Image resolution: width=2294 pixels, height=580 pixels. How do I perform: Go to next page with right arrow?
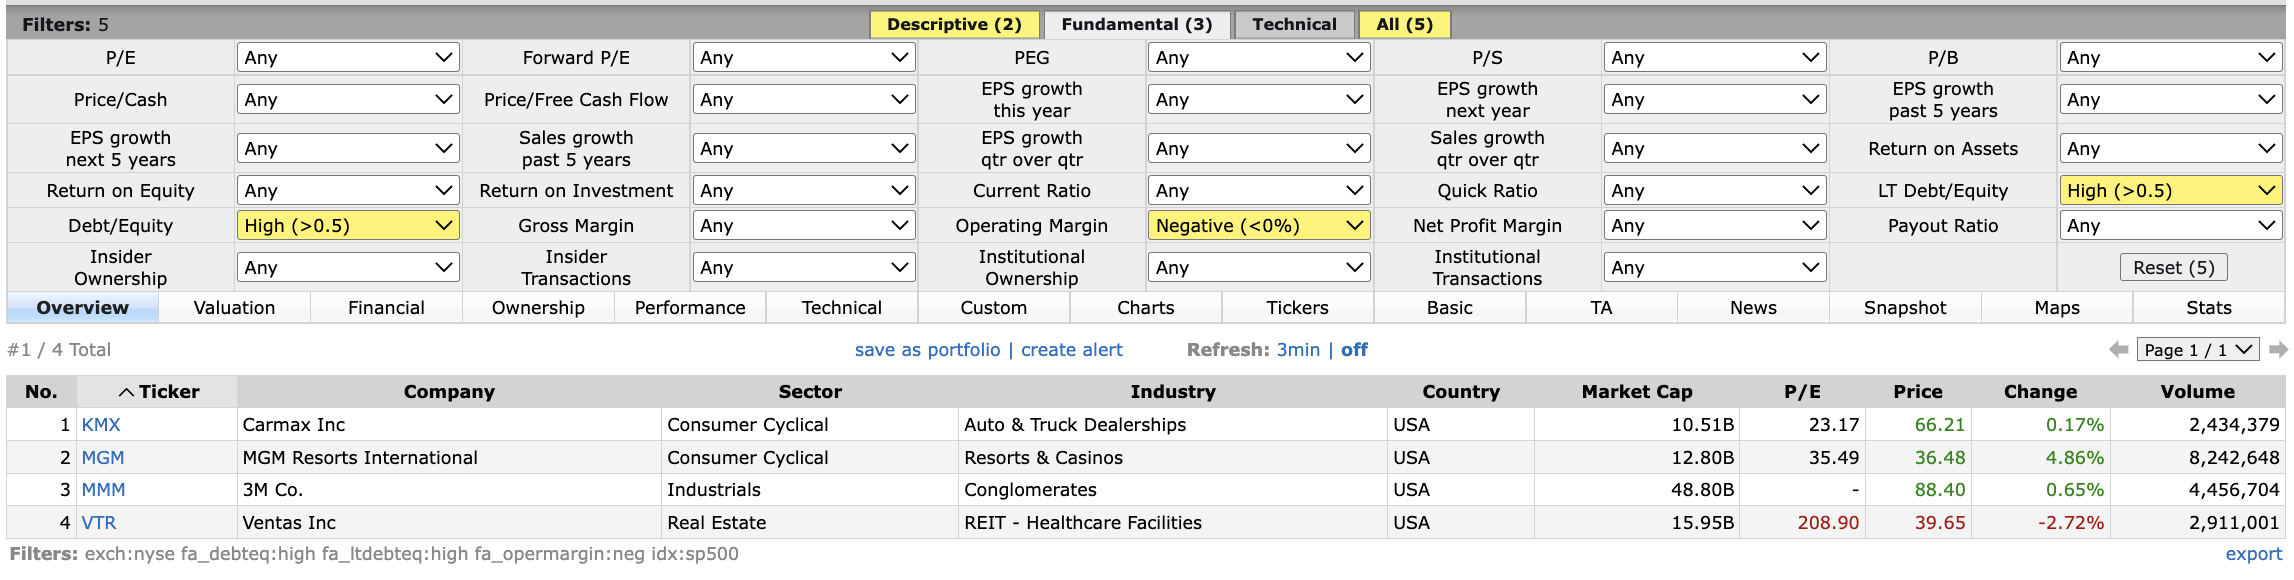(x=2278, y=350)
